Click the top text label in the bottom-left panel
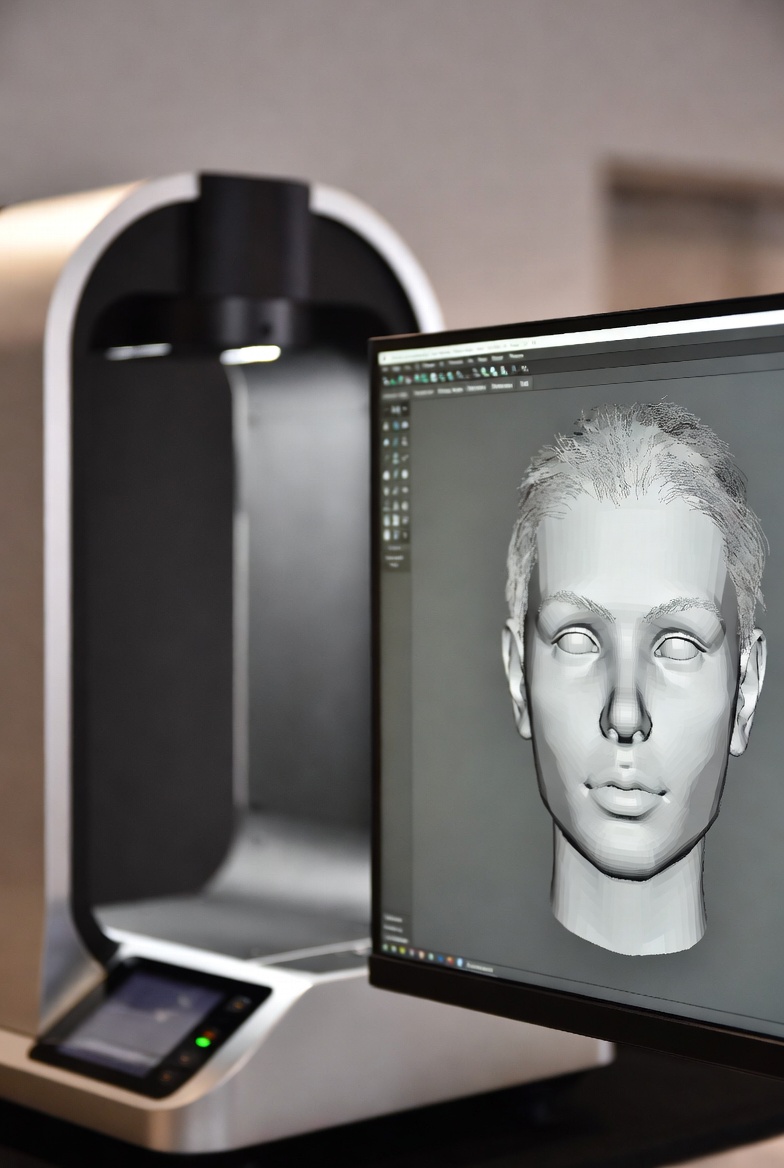This screenshot has height=1168, width=784. 392,917
